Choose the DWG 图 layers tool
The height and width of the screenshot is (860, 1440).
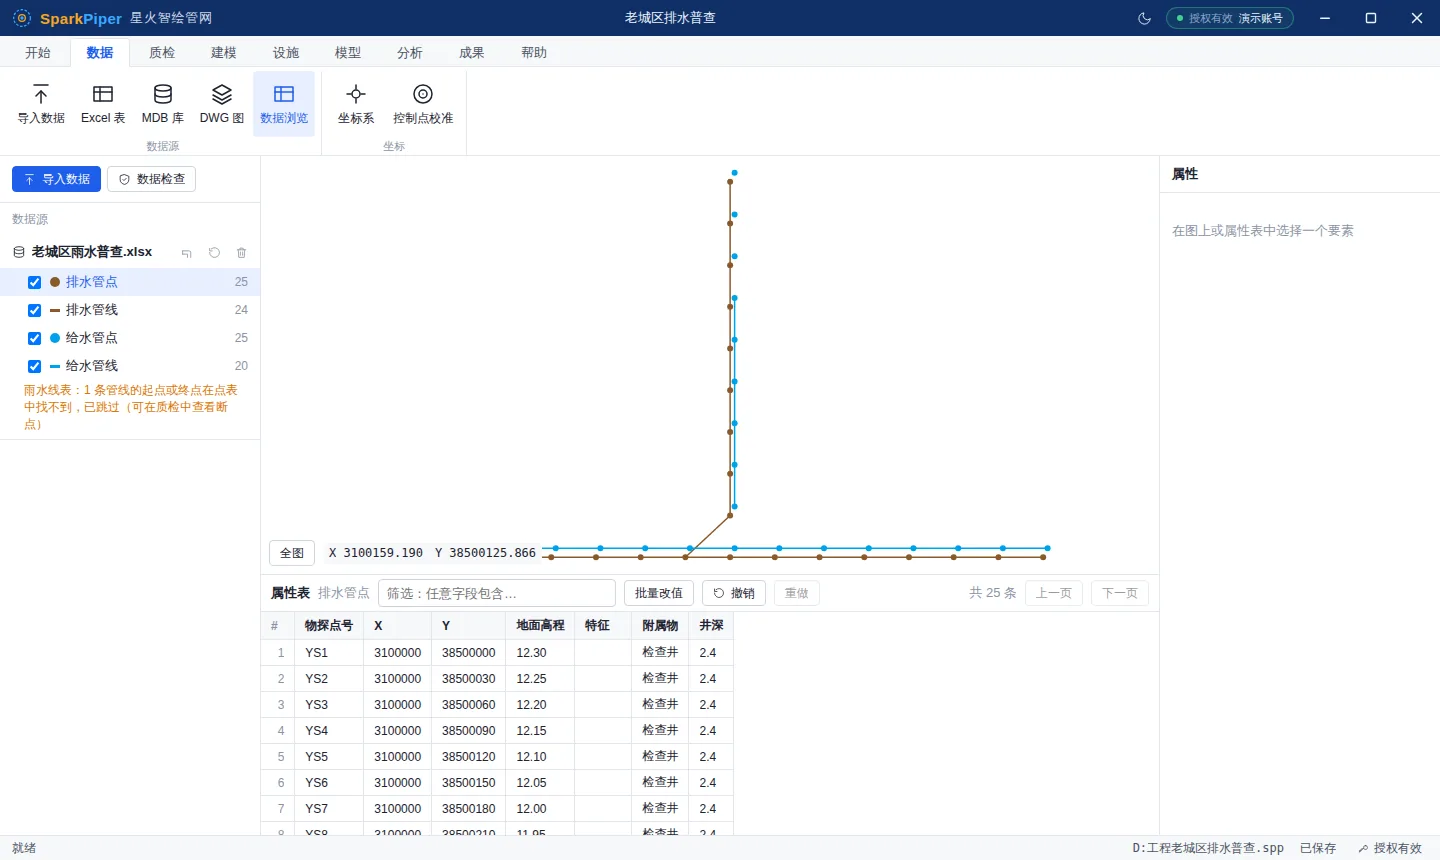[x=222, y=104]
